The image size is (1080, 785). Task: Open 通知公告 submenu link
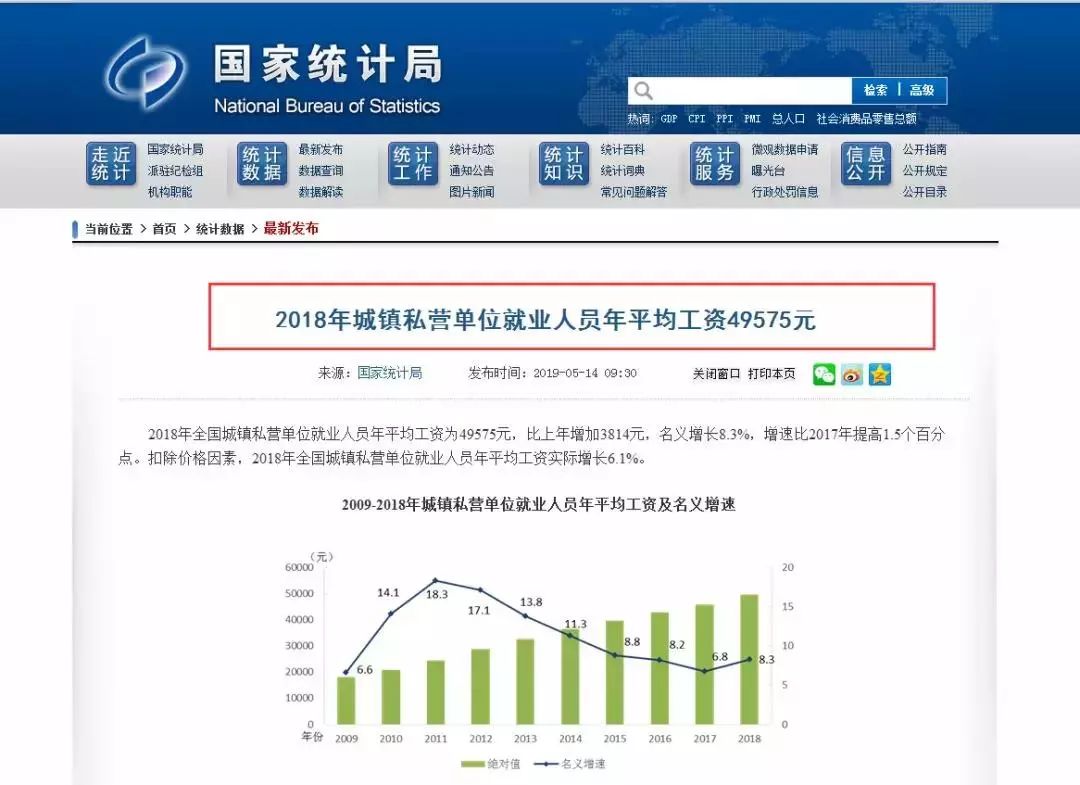[472, 171]
